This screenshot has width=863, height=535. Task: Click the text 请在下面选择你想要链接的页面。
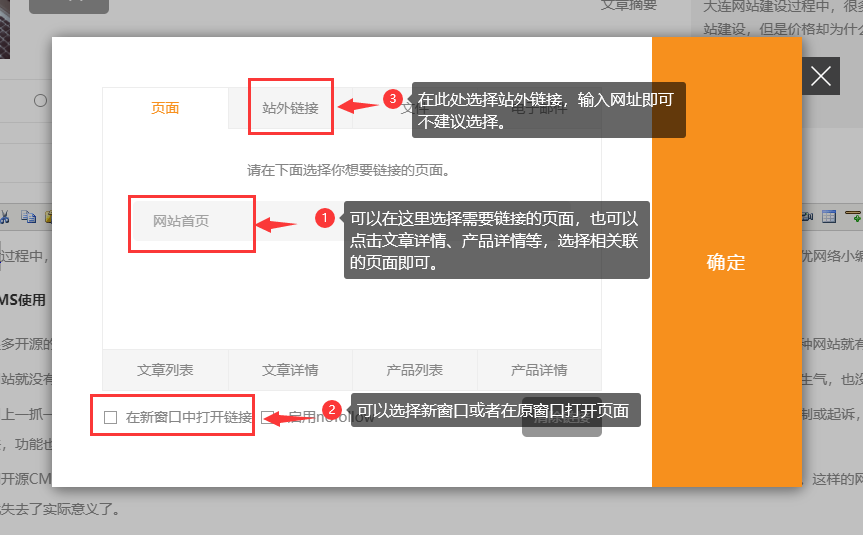tap(348, 171)
